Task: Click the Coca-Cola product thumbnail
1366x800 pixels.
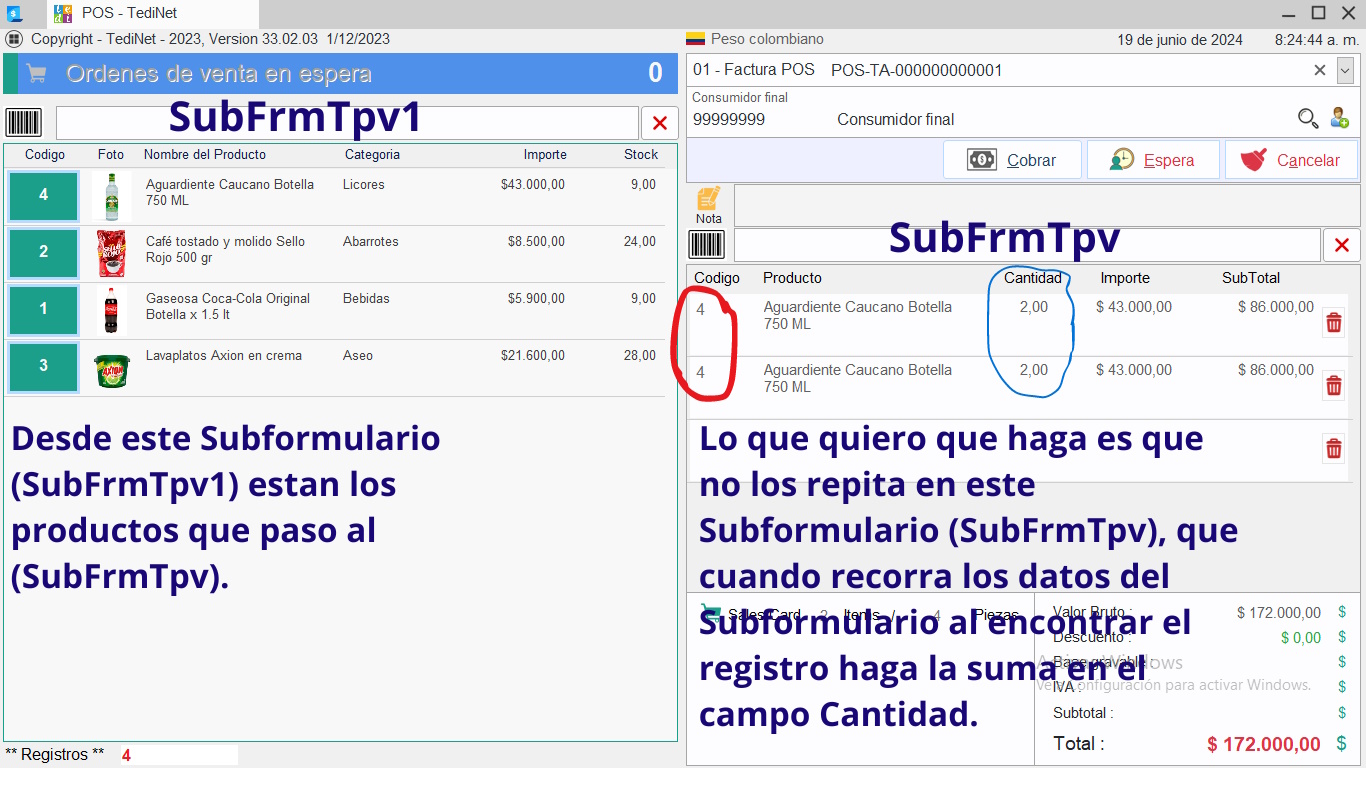Action: pos(111,310)
